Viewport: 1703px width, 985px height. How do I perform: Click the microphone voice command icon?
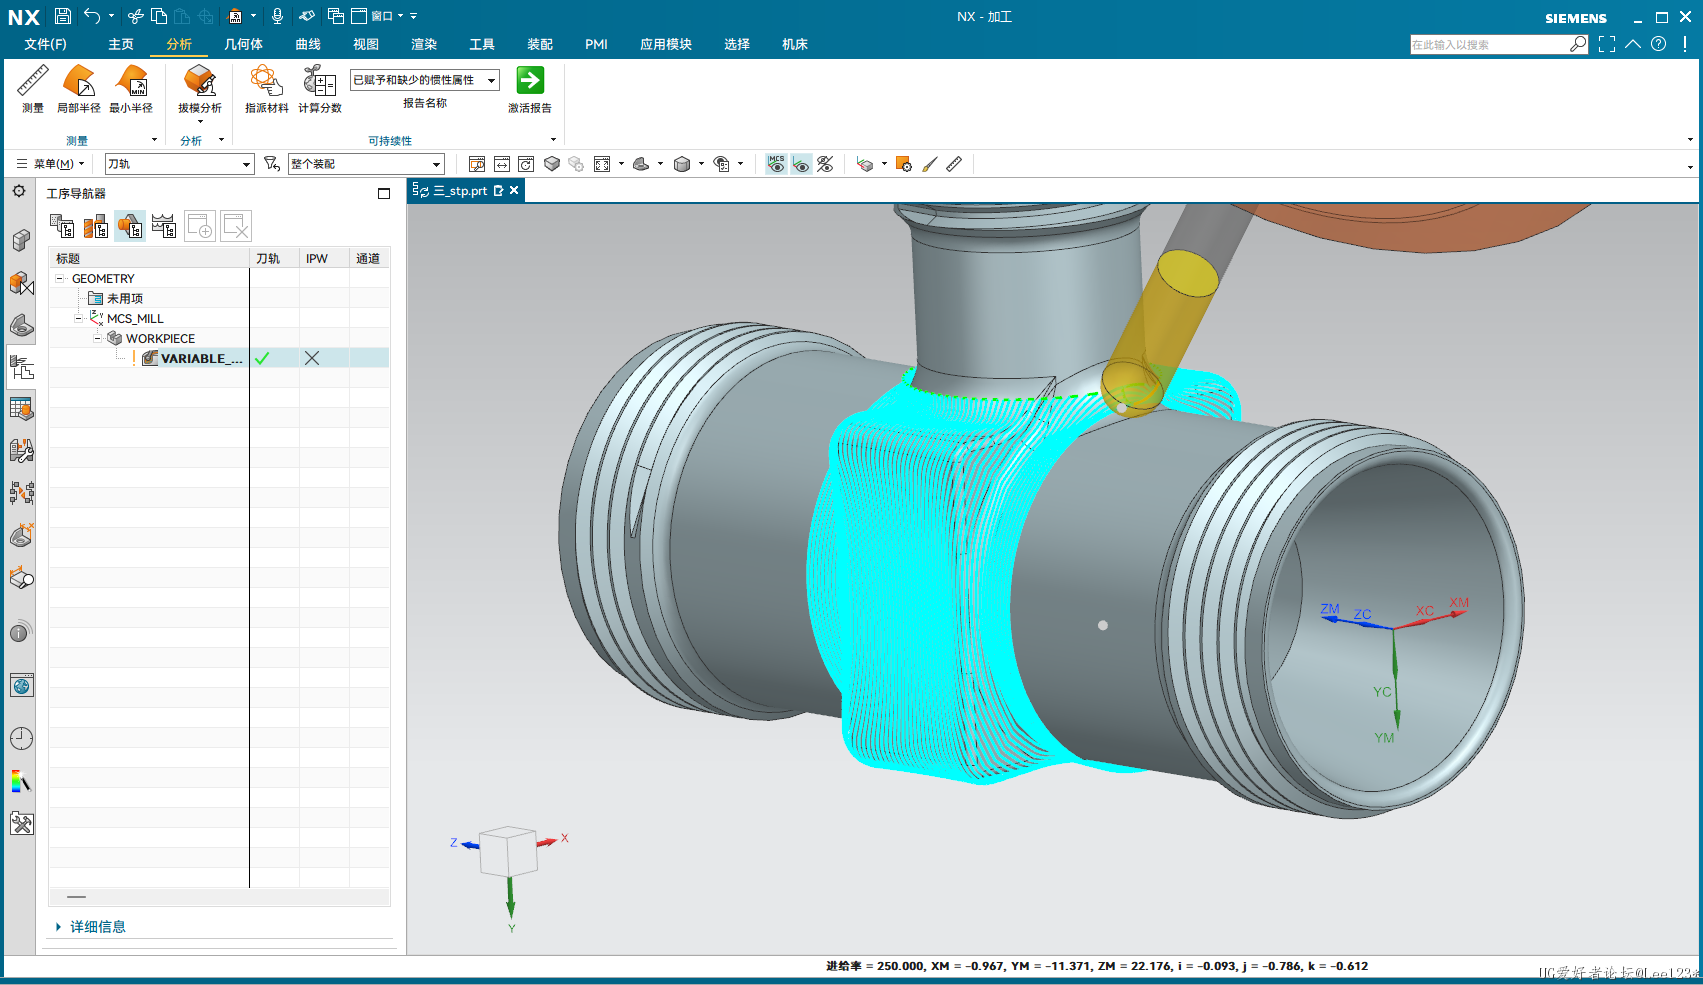click(277, 16)
